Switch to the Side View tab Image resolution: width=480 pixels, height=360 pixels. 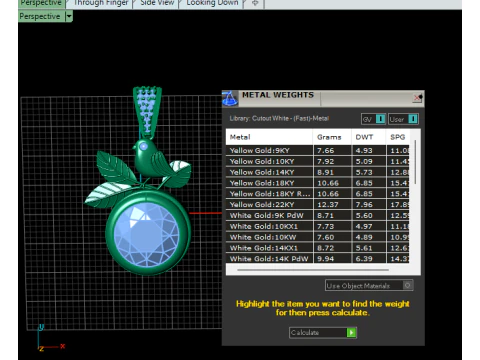(x=157, y=3)
